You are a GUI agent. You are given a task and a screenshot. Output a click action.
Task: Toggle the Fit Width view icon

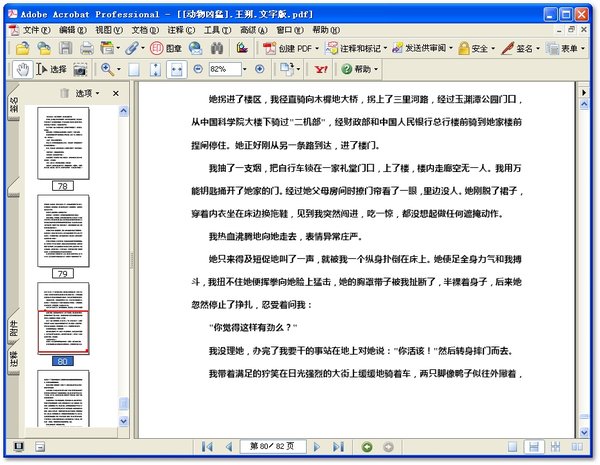pyautogui.click(x=176, y=70)
